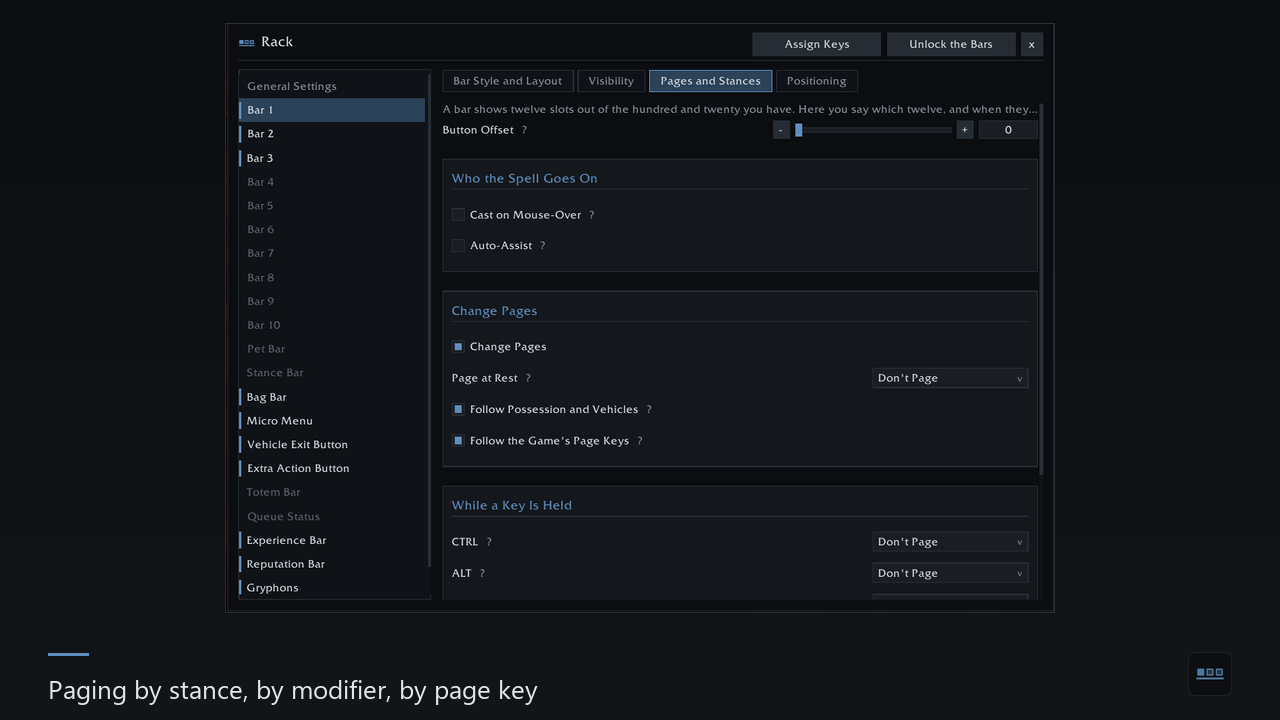The height and width of the screenshot is (720, 1280).
Task: Click the Rack logo icon in the title bar
Action: click(247, 42)
